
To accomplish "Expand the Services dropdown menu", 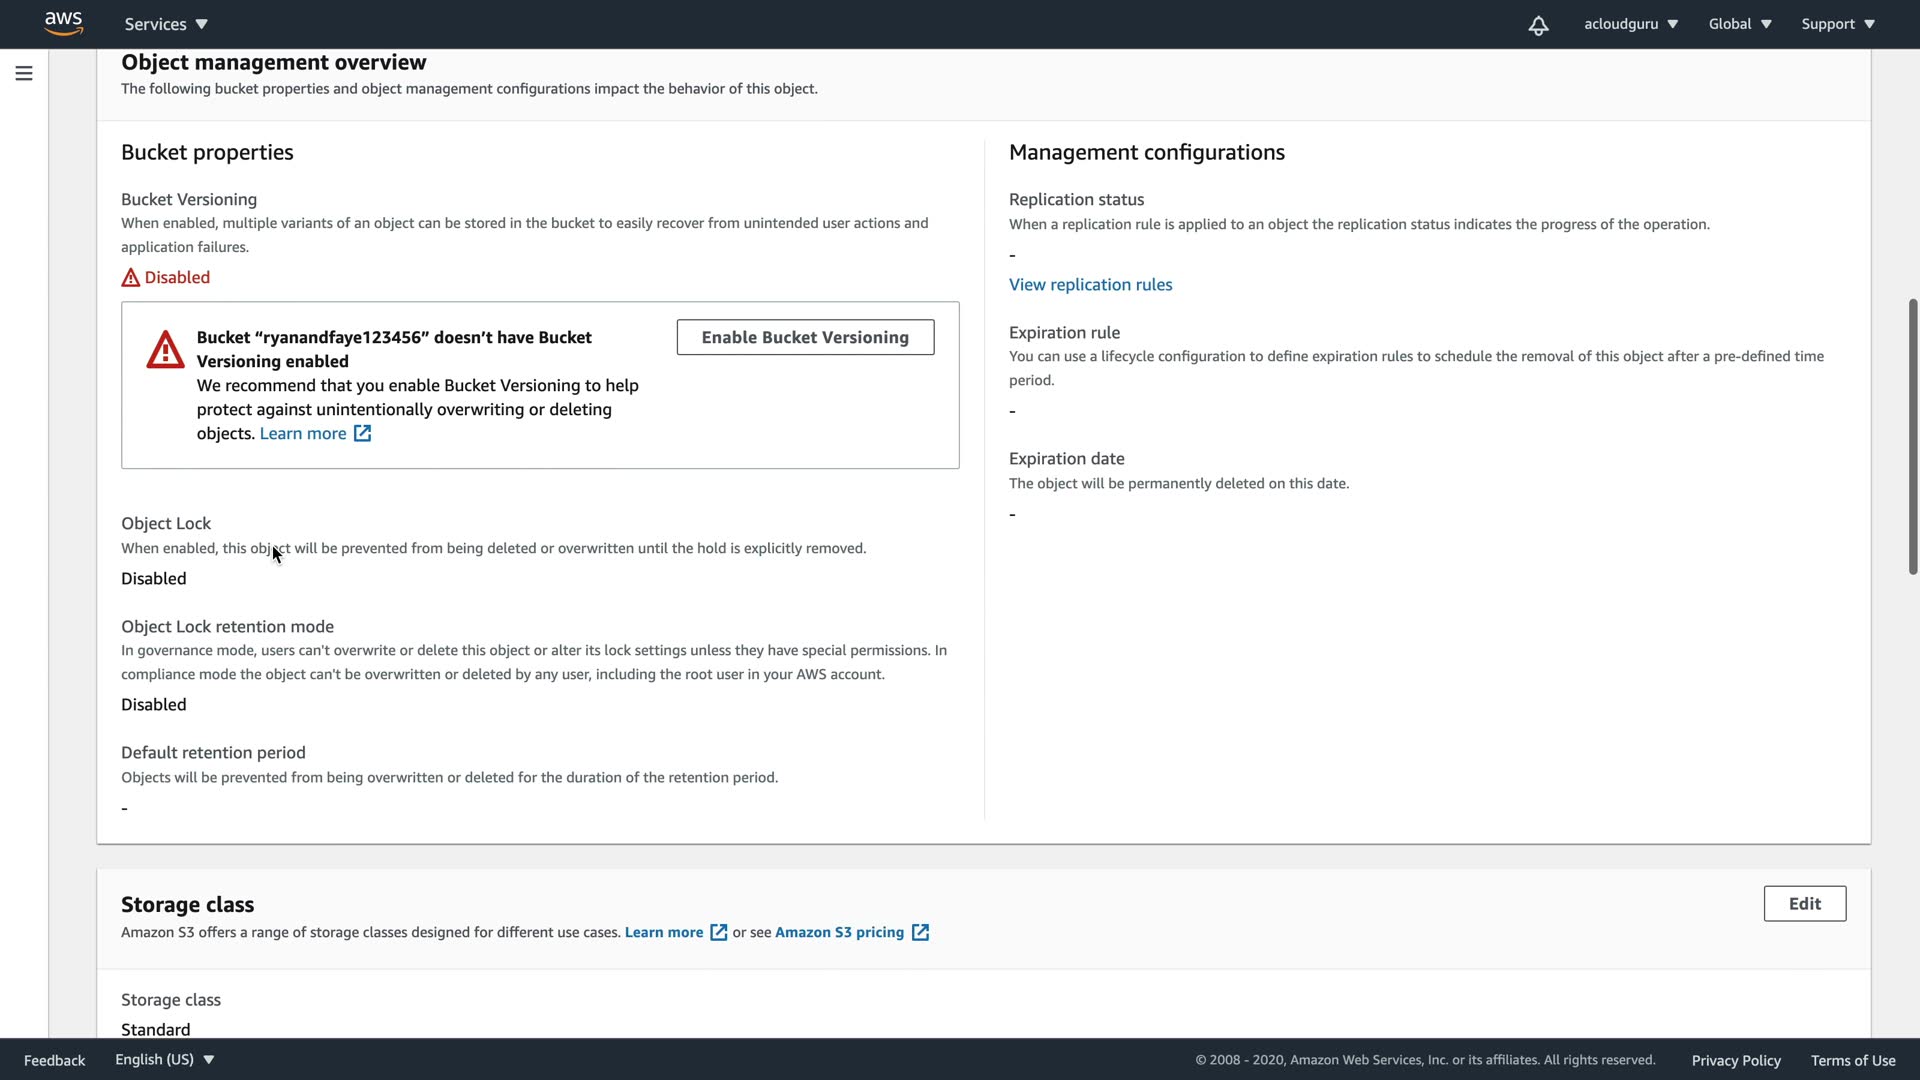I will point(166,24).
